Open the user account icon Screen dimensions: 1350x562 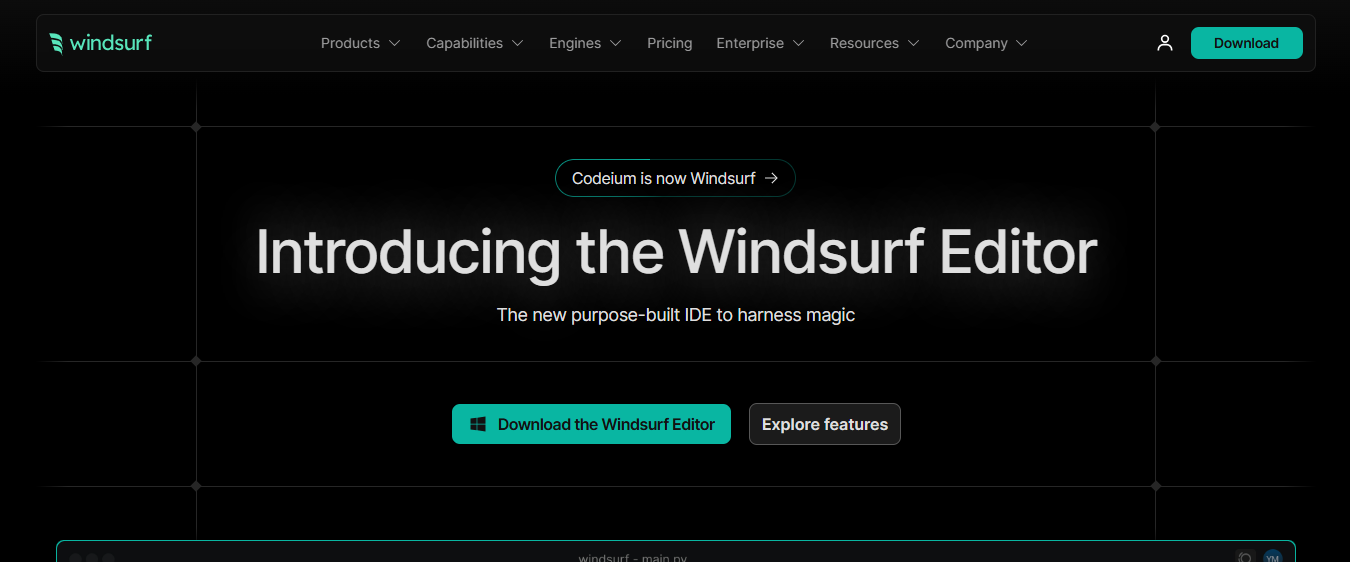pos(1164,43)
